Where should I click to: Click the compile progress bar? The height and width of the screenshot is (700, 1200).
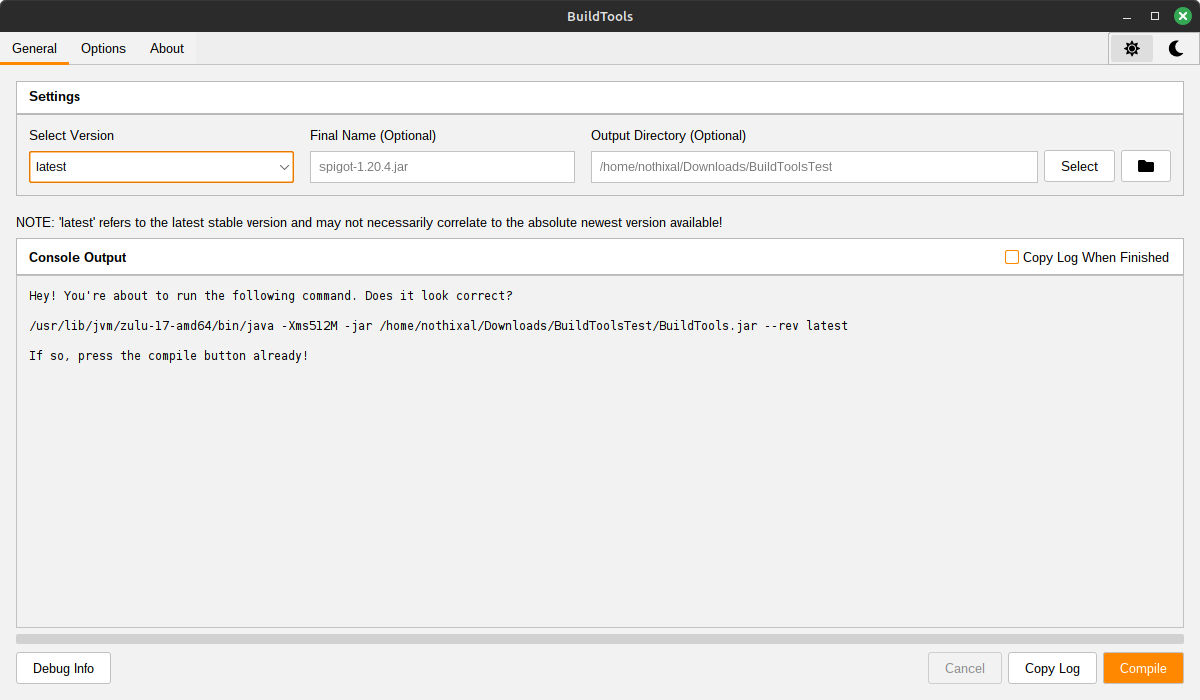(599, 638)
